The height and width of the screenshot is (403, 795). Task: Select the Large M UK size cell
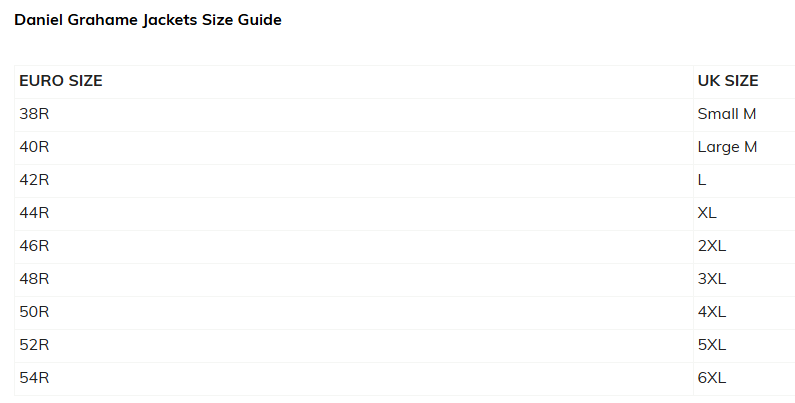point(727,147)
